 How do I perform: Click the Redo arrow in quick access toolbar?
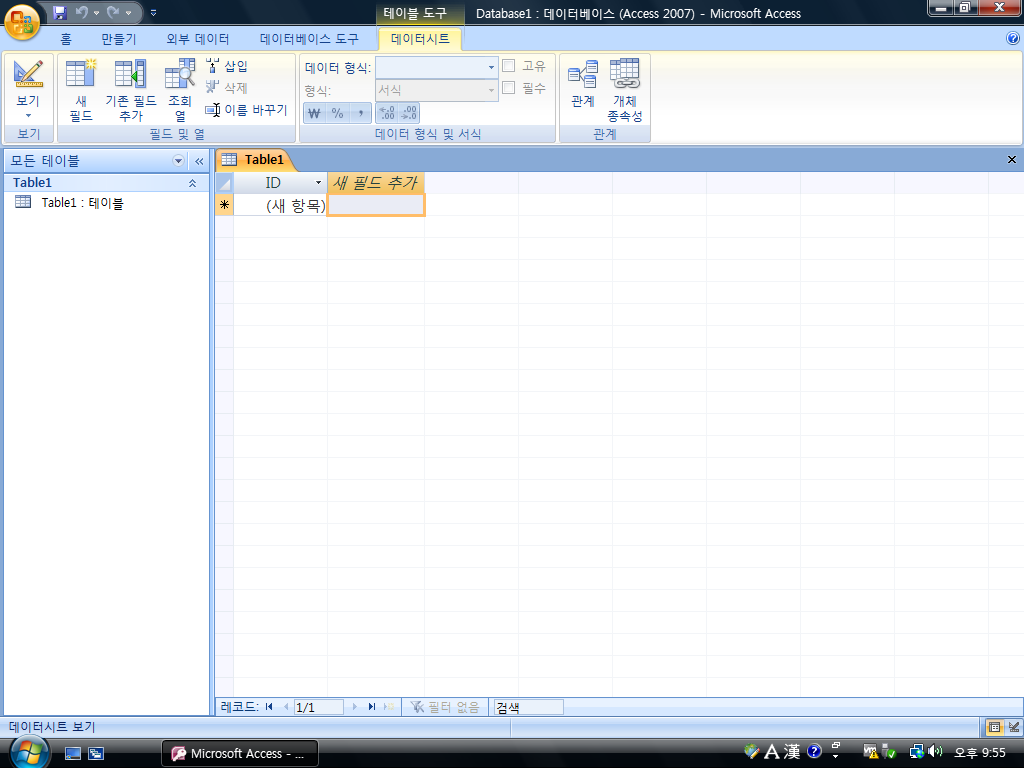point(114,12)
